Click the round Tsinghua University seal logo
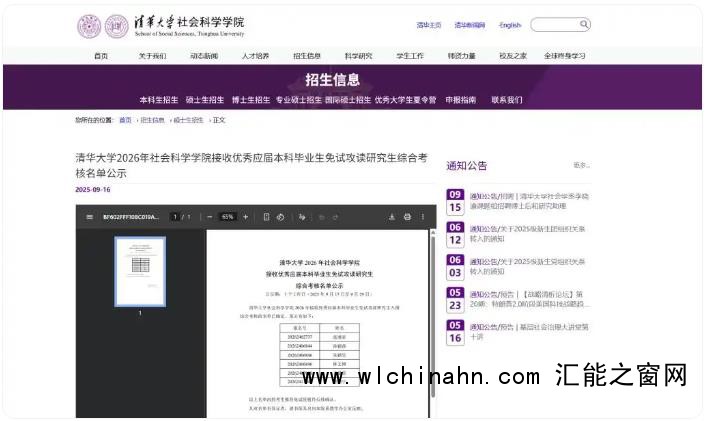The height and width of the screenshot is (421, 713). [89, 26]
